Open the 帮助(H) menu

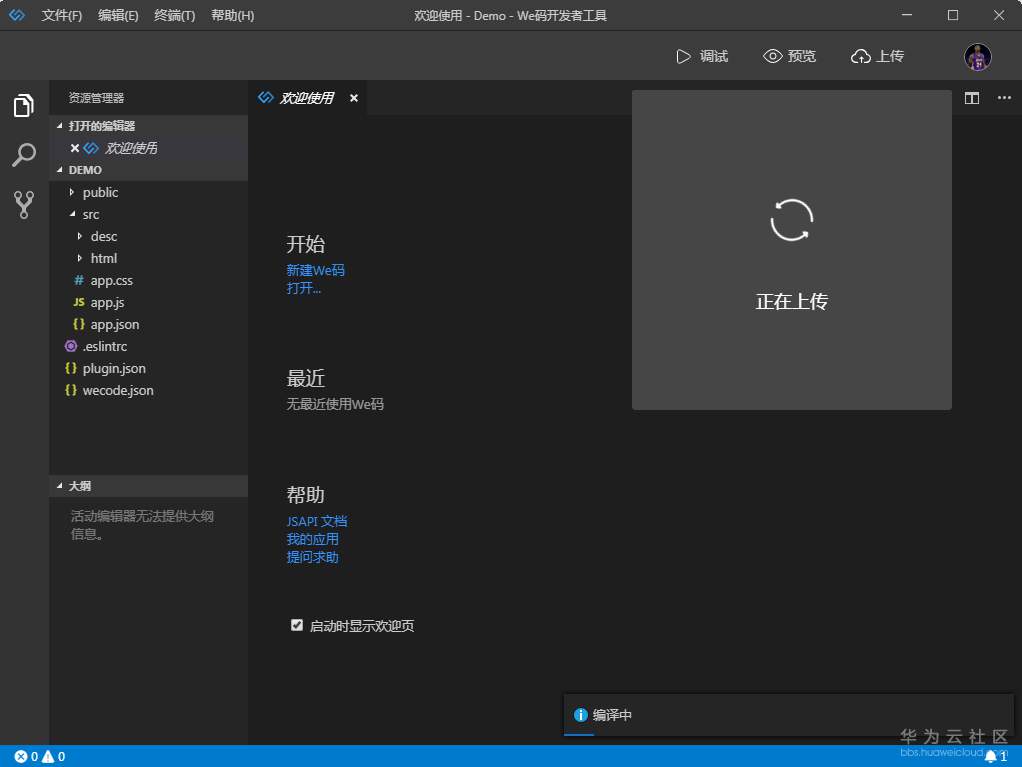(x=233, y=15)
